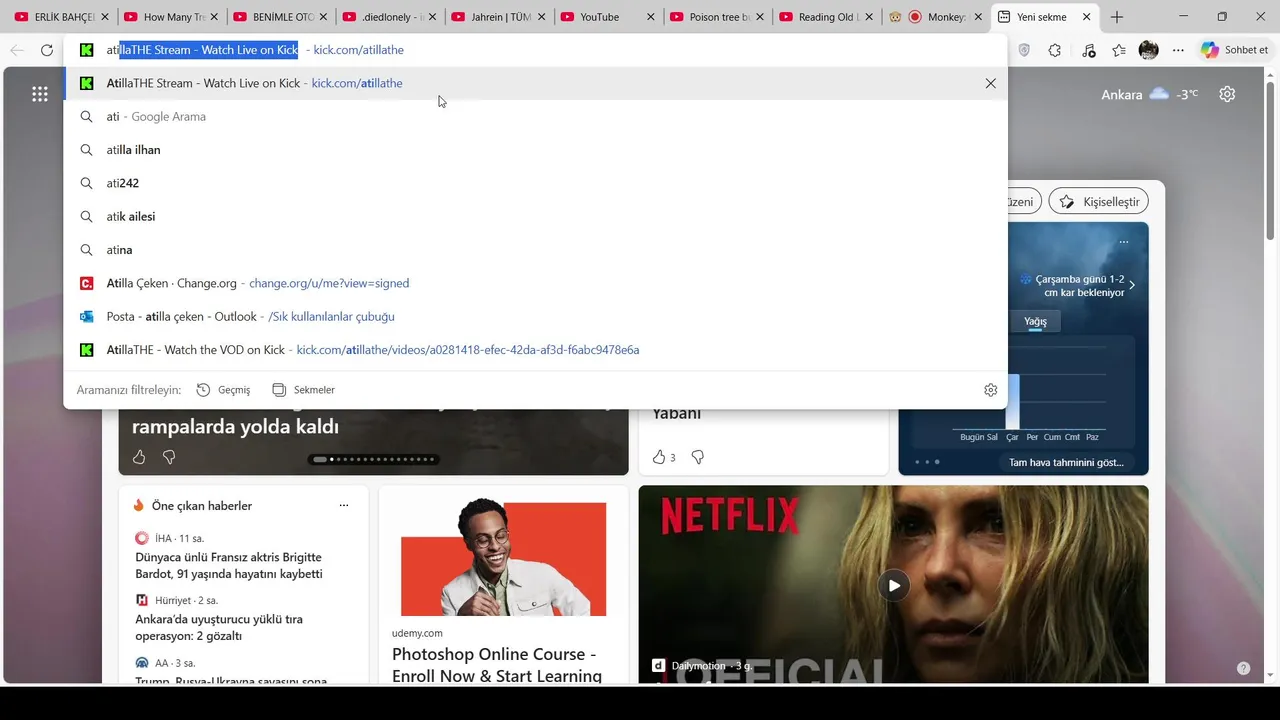Screen dimensions: 1280x720
Task: Open the Extensions puzzle icon
Action: coord(1055,50)
